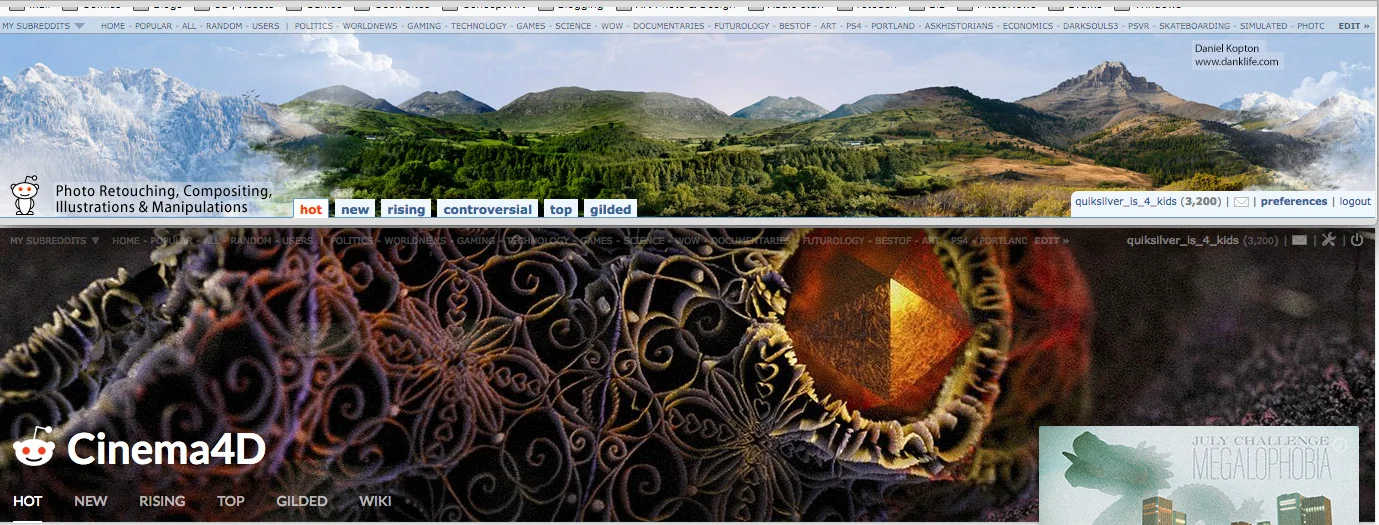The height and width of the screenshot is (525, 1379).
Task: Select the HOT tab under Cinema4D
Action: pyautogui.click(x=28, y=501)
